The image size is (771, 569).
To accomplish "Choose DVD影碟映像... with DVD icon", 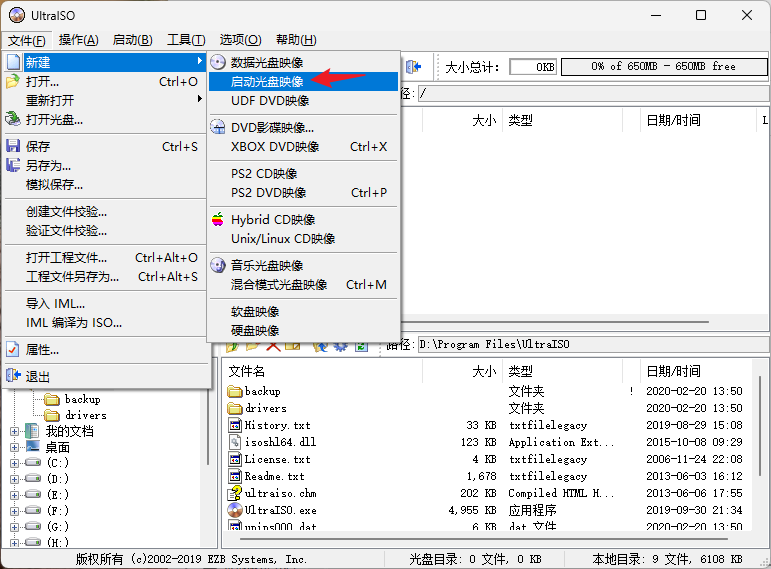I will (303, 128).
